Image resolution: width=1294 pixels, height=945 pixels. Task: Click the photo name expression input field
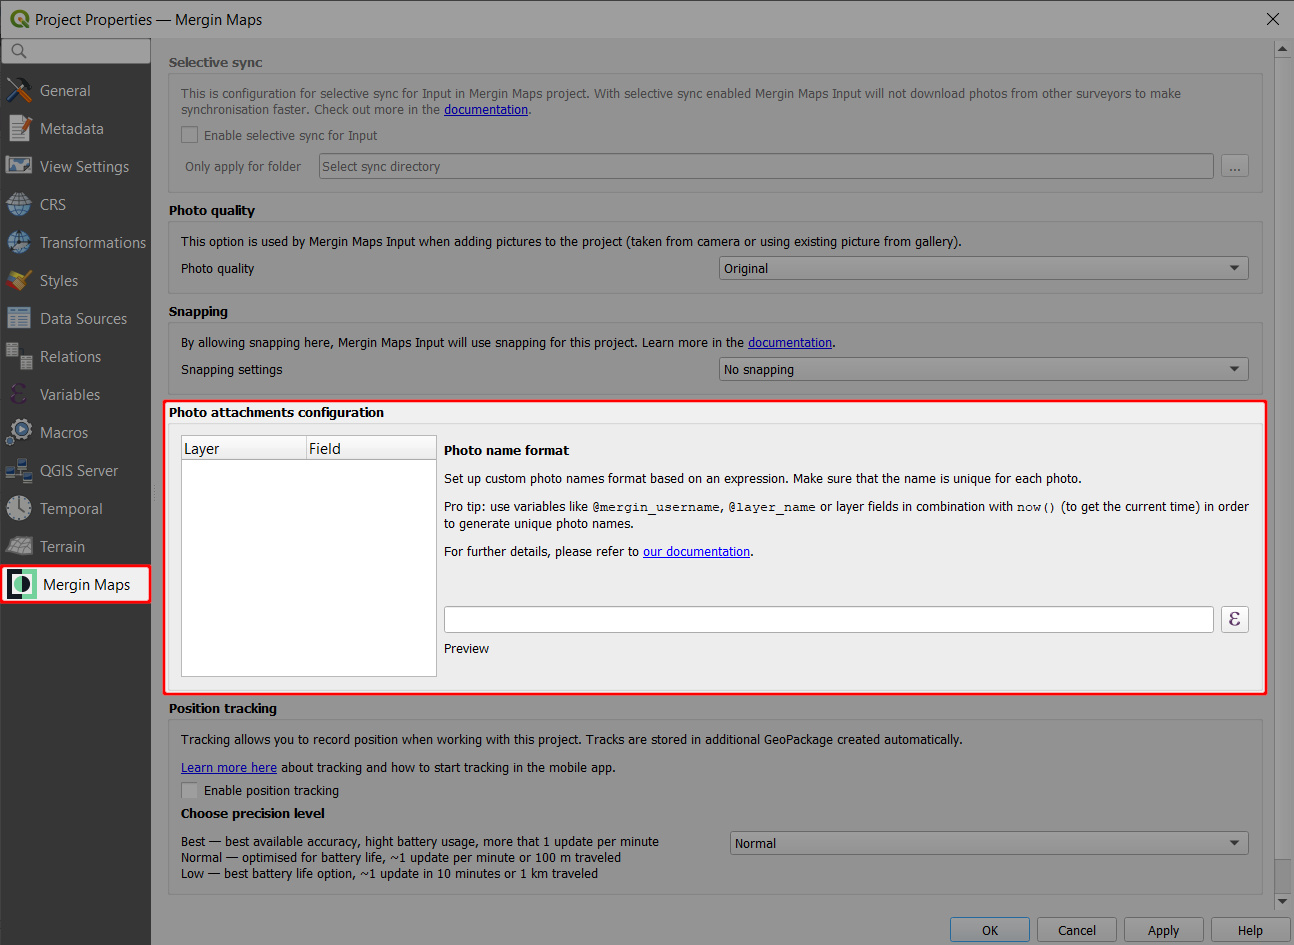829,619
